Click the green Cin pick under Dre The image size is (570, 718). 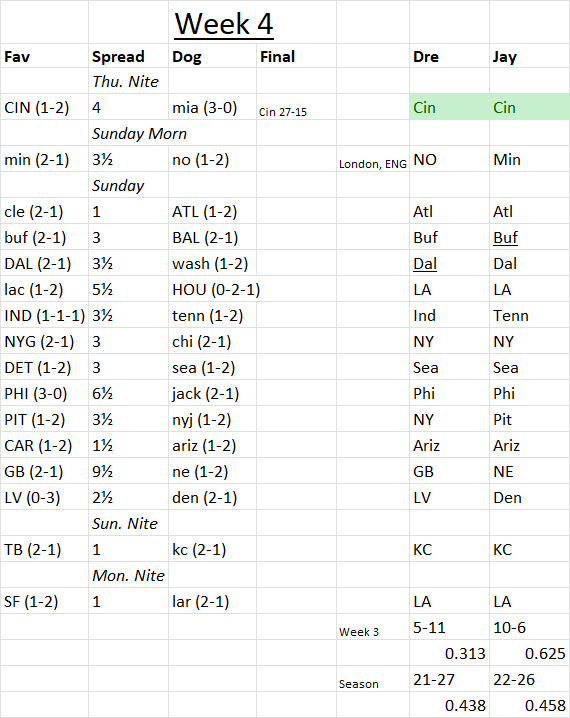pos(449,108)
